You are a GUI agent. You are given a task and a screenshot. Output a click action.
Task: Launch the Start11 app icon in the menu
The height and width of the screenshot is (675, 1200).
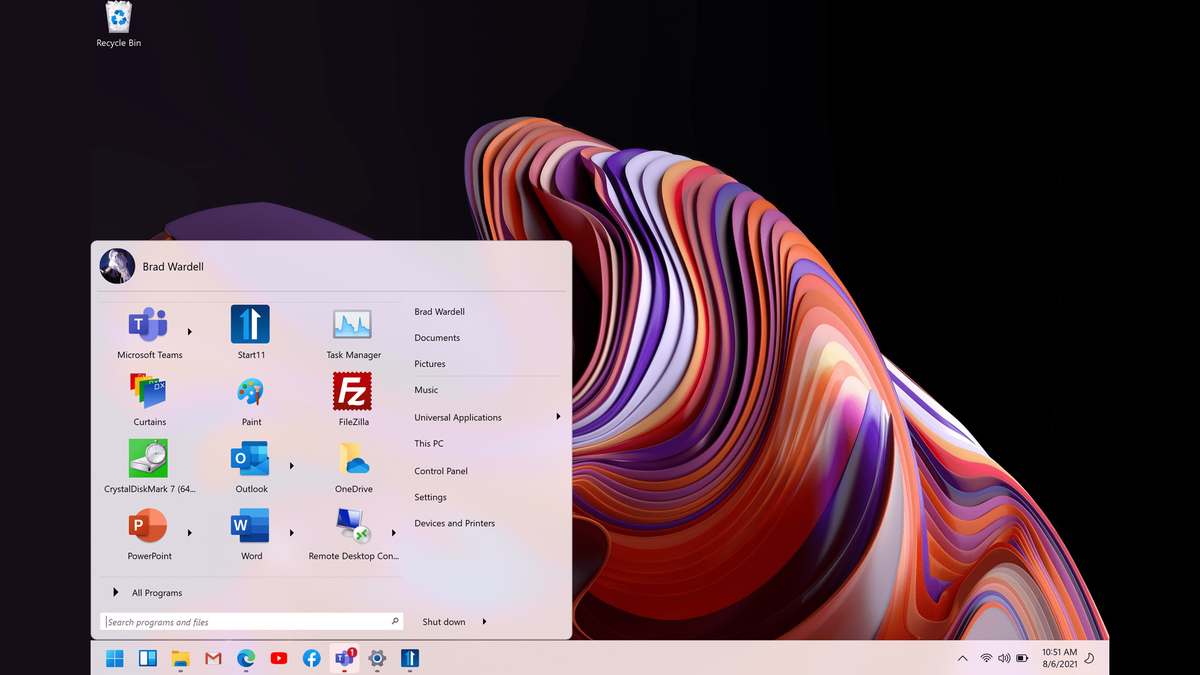pyautogui.click(x=251, y=332)
